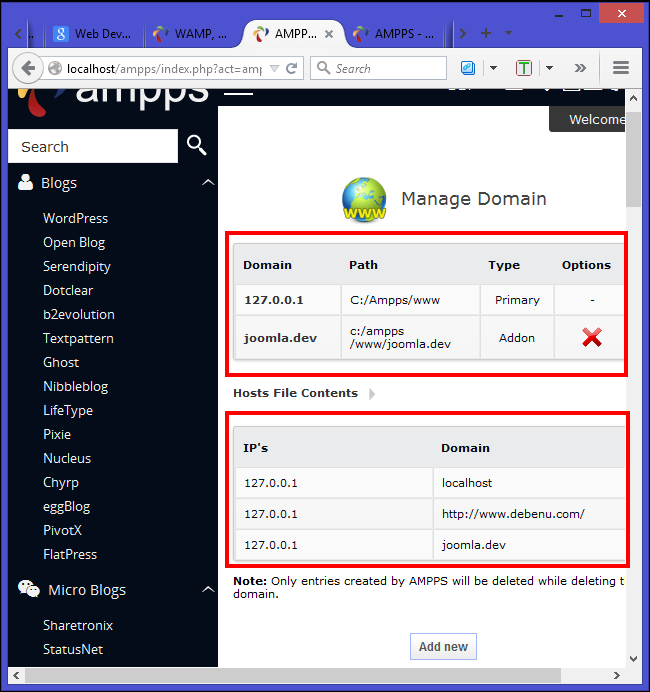Select eggBlog in sidebar
650x692 pixels.
[67, 506]
